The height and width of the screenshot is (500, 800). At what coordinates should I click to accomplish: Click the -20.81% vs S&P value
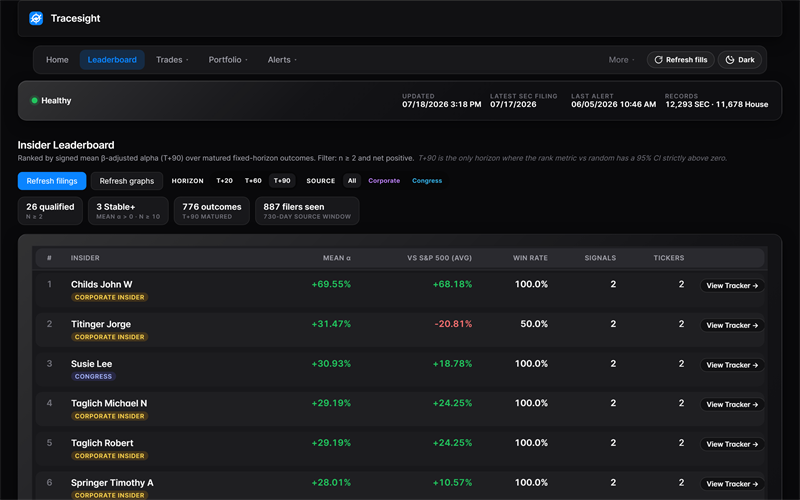(x=453, y=324)
